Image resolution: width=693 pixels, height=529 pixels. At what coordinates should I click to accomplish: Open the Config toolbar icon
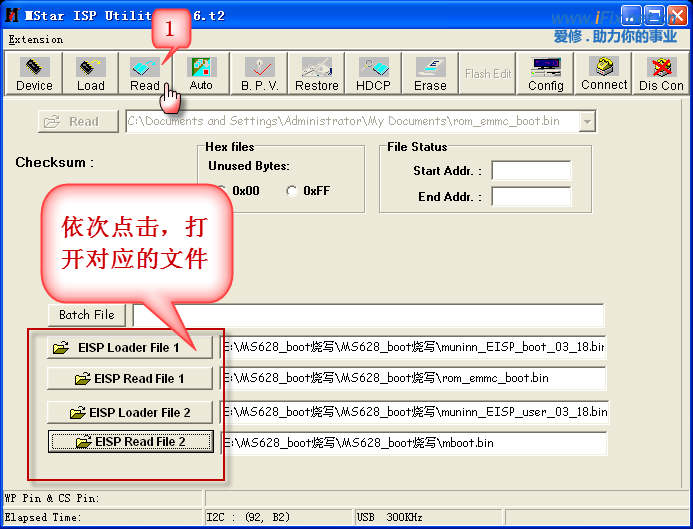[x=546, y=73]
